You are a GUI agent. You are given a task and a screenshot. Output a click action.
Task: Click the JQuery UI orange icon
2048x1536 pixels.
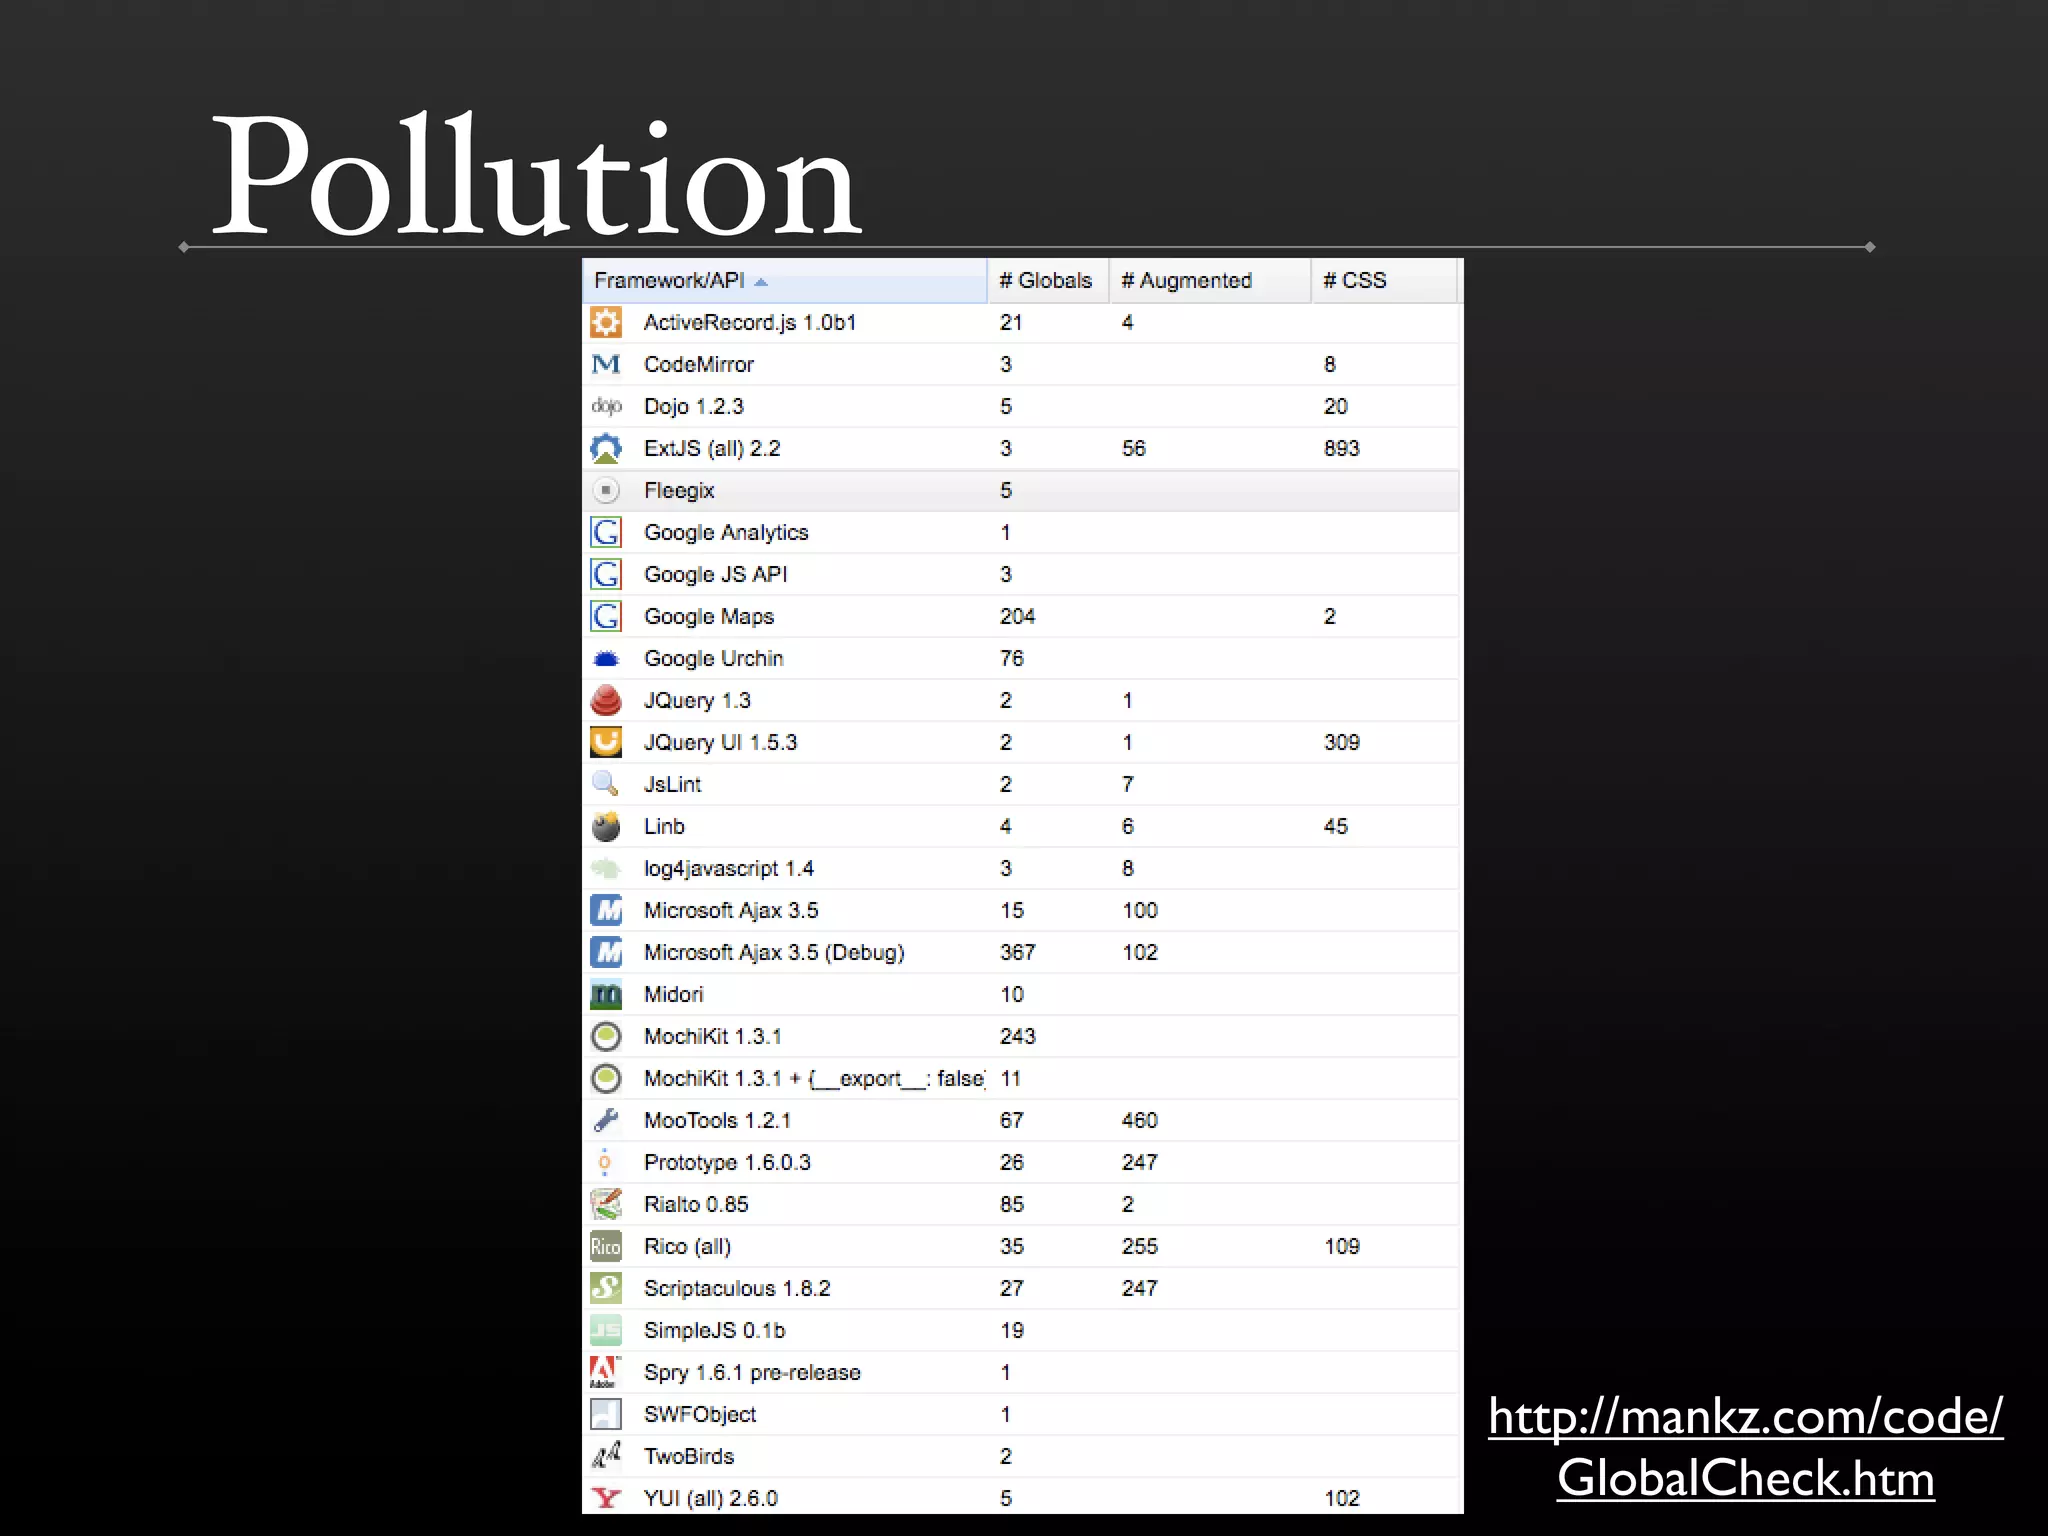pos(606,742)
